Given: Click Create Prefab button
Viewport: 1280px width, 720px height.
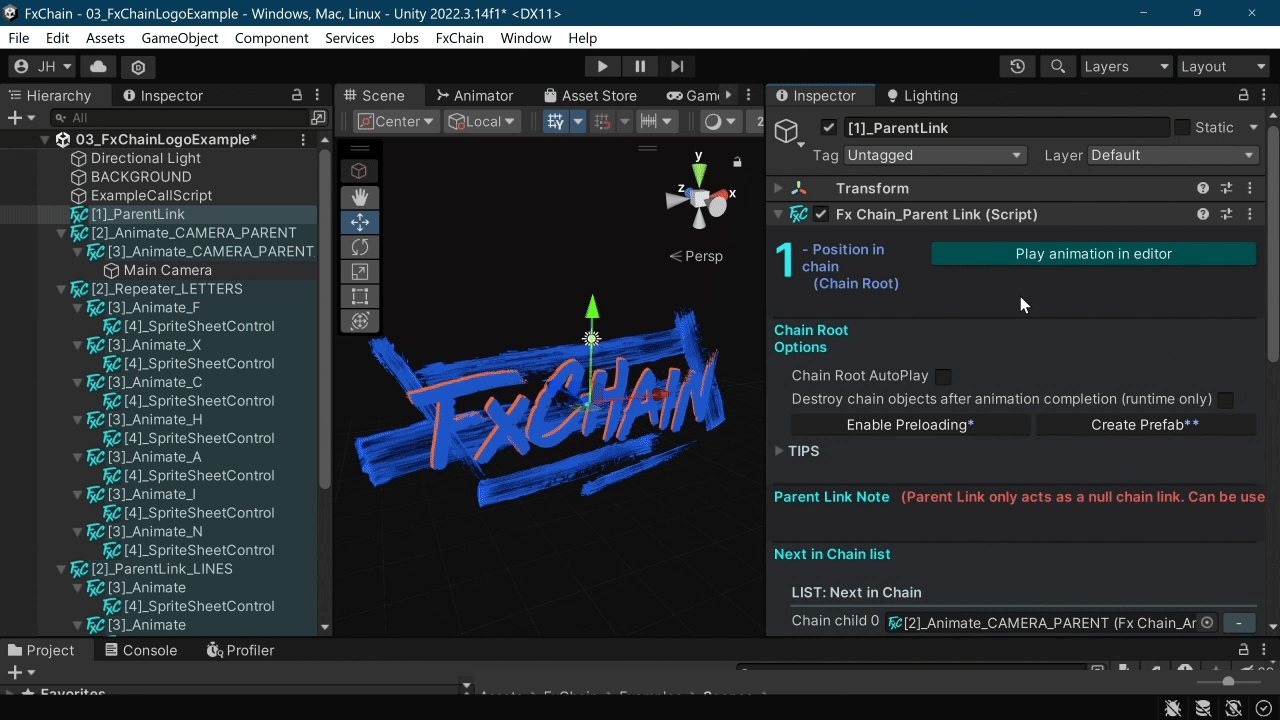Looking at the screenshot, I should point(1145,425).
